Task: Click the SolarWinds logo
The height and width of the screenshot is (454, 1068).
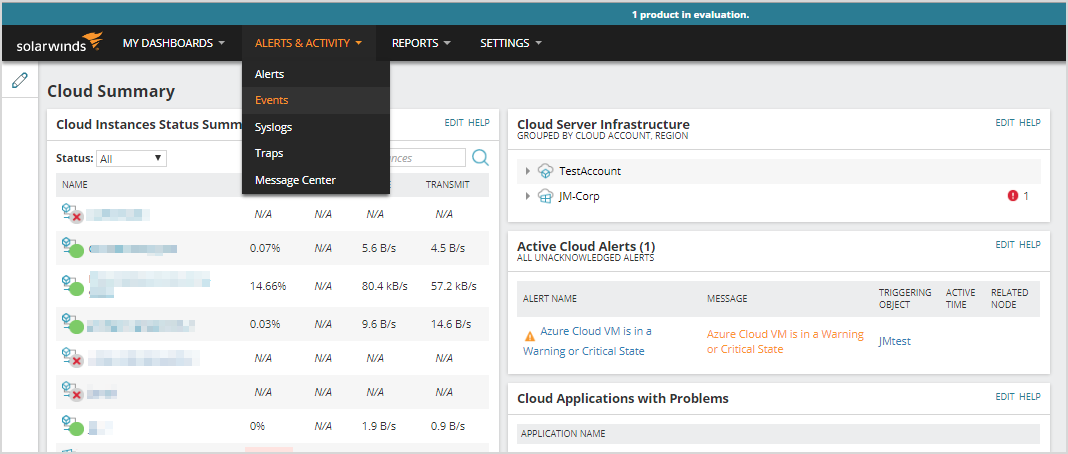Action: coord(59,43)
